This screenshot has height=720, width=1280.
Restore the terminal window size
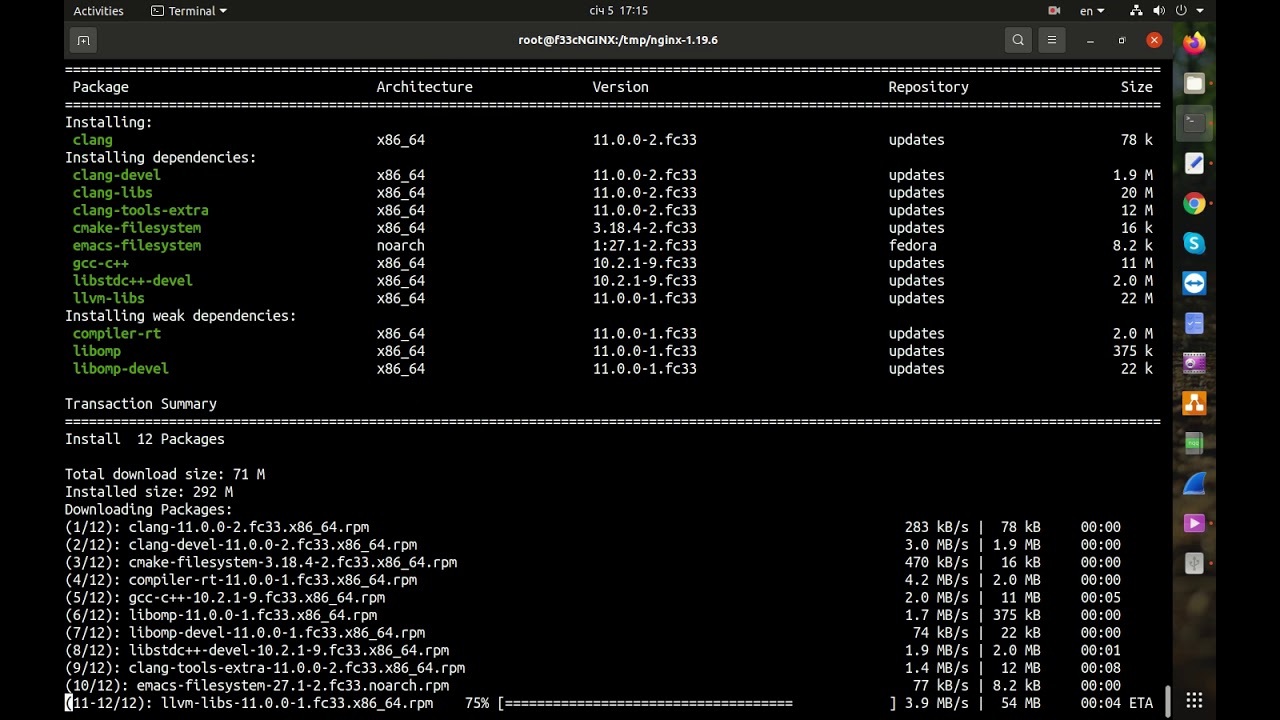[x=1122, y=40]
